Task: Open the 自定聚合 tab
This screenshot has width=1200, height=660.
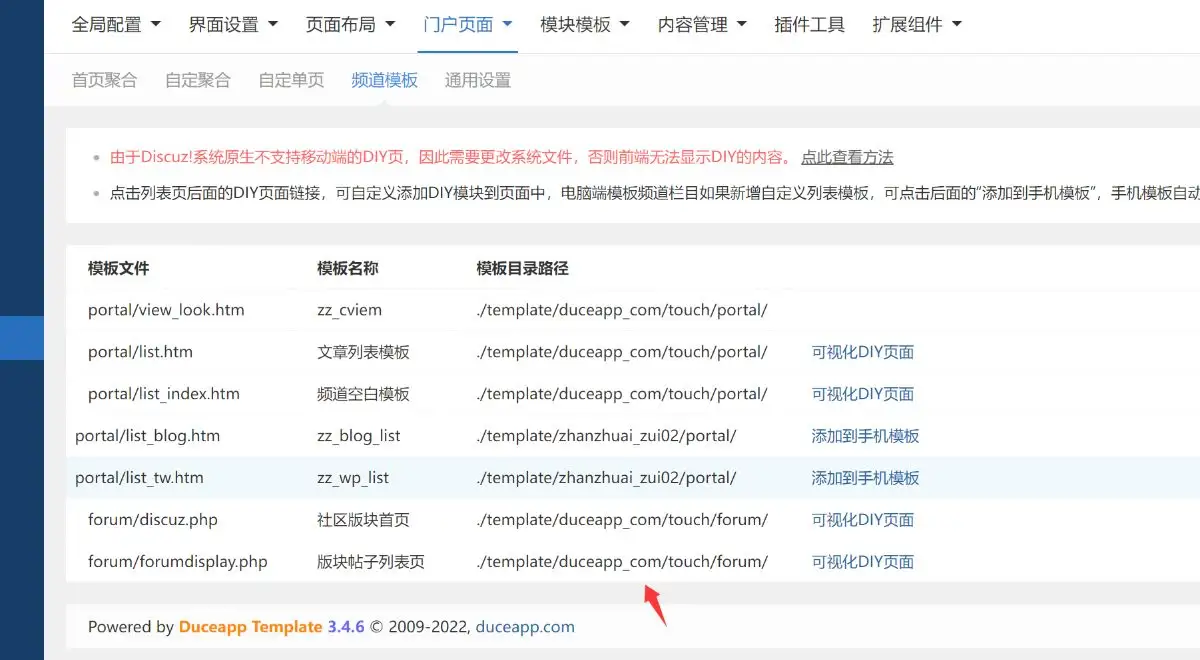Action: coord(197,80)
